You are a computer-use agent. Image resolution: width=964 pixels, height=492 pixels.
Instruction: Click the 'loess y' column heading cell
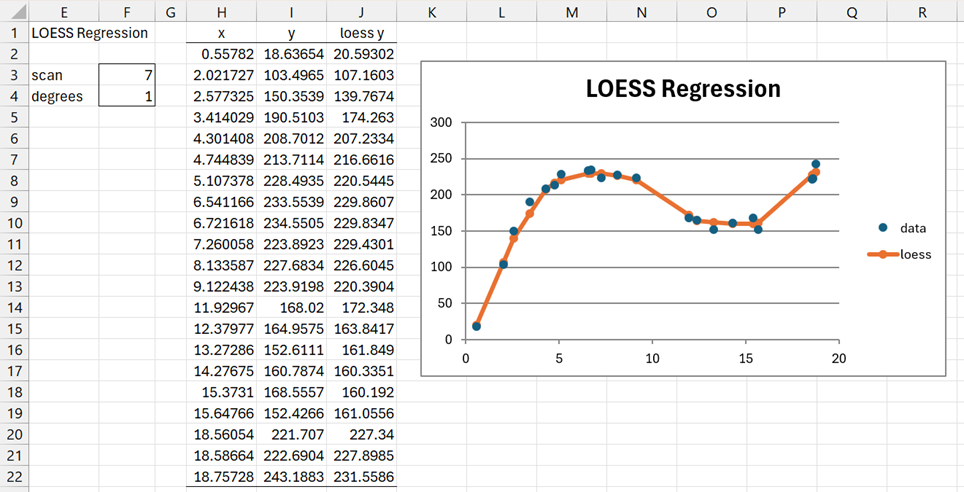click(361, 33)
